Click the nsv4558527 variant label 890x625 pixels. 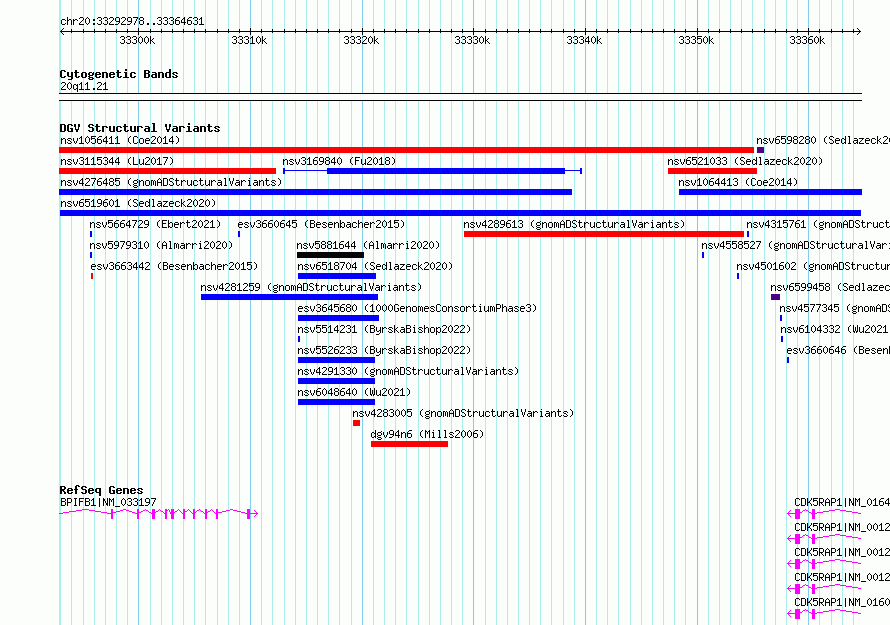pyautogui.click(x=795, y=245)
